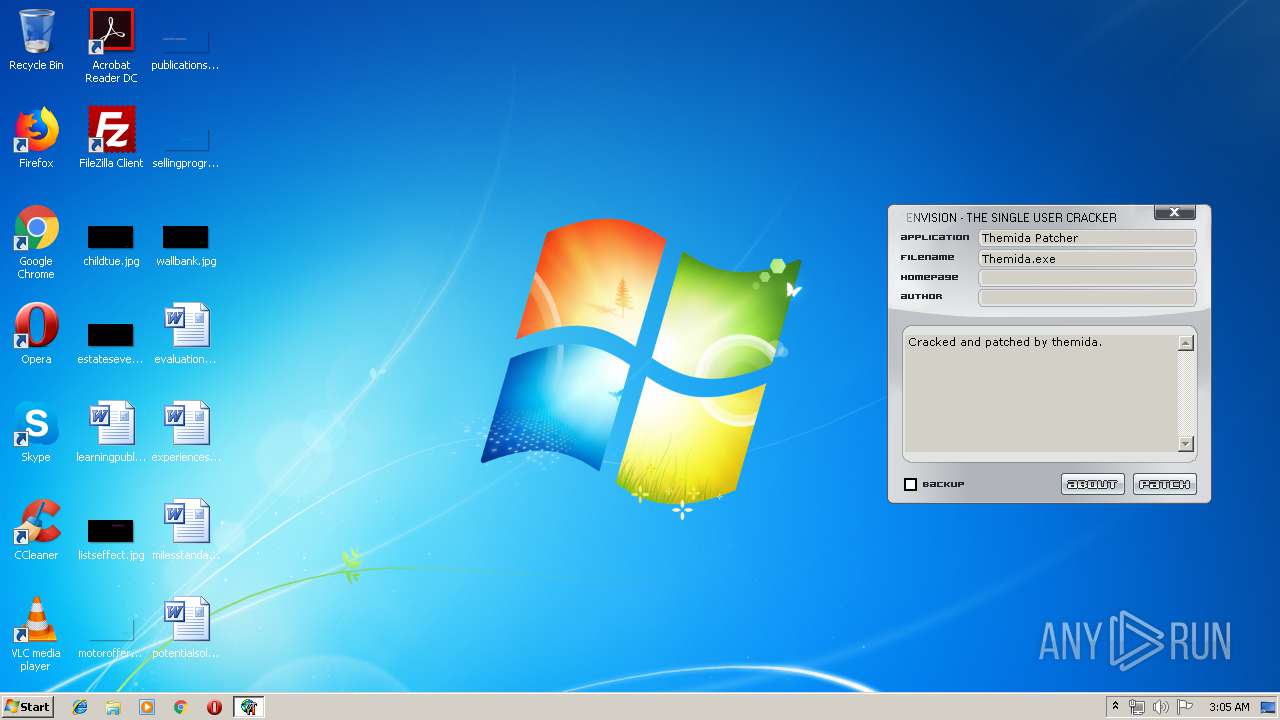Click the Patch button
This screenshot has height=720, width=1280.
1164,484
